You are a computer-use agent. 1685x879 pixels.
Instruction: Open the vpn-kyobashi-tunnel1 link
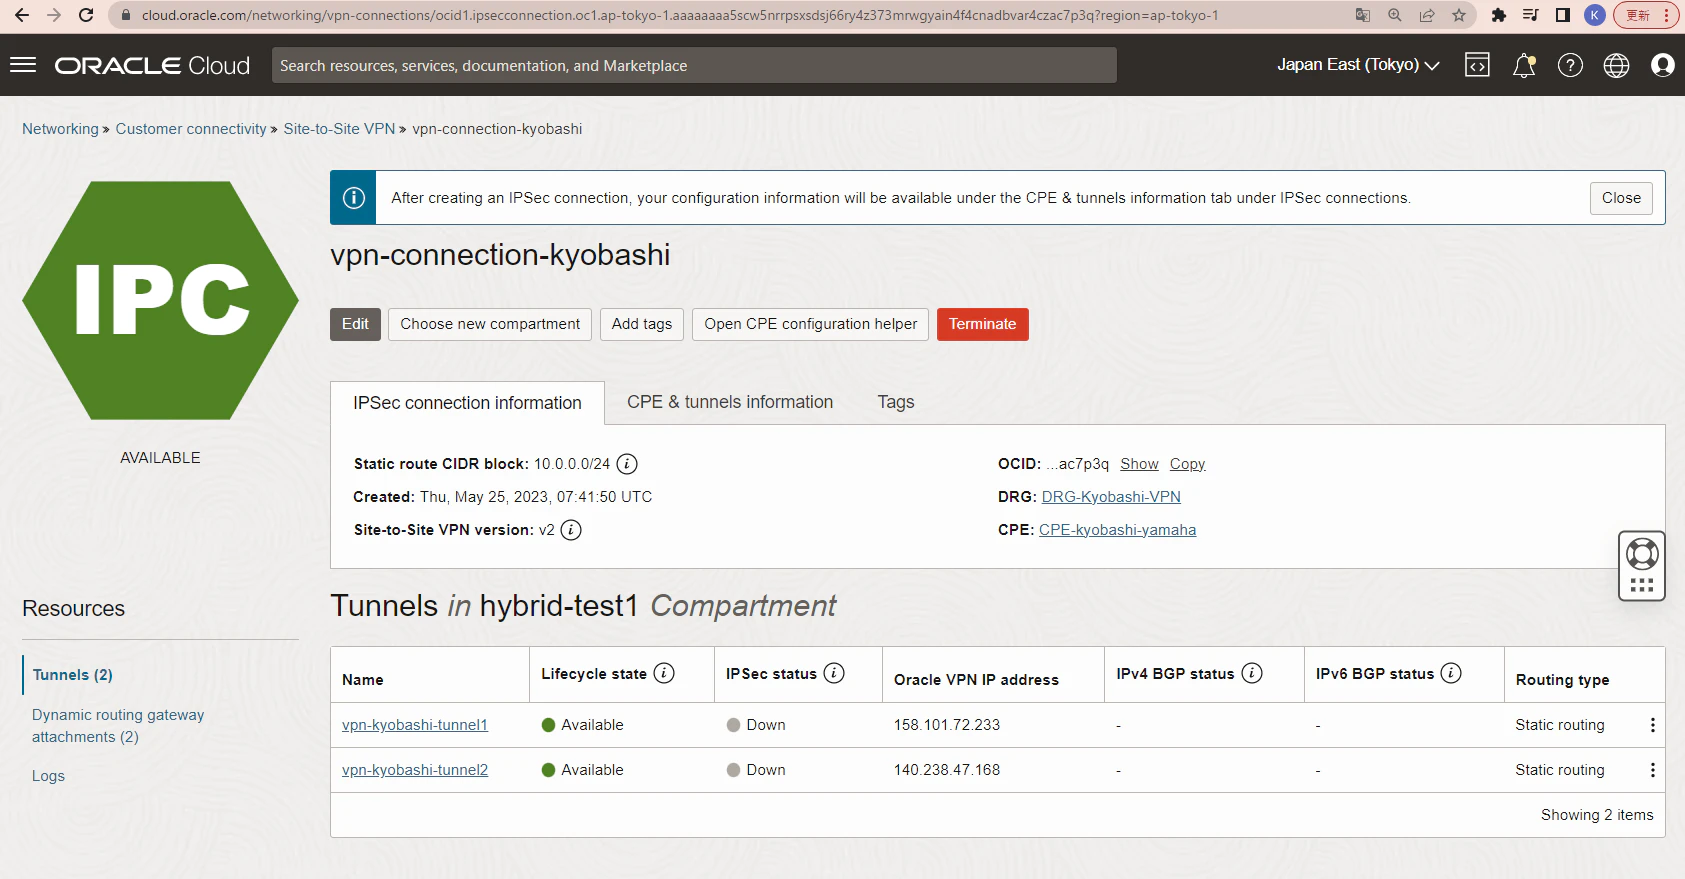(x=415, y=725)
